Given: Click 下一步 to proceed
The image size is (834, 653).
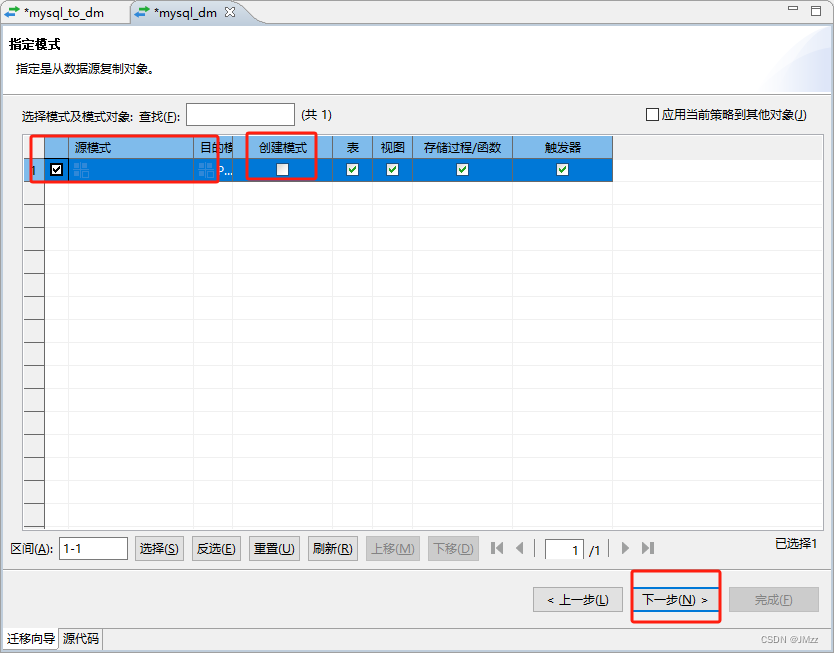Looking at the screenshot, I should (675, 599).
